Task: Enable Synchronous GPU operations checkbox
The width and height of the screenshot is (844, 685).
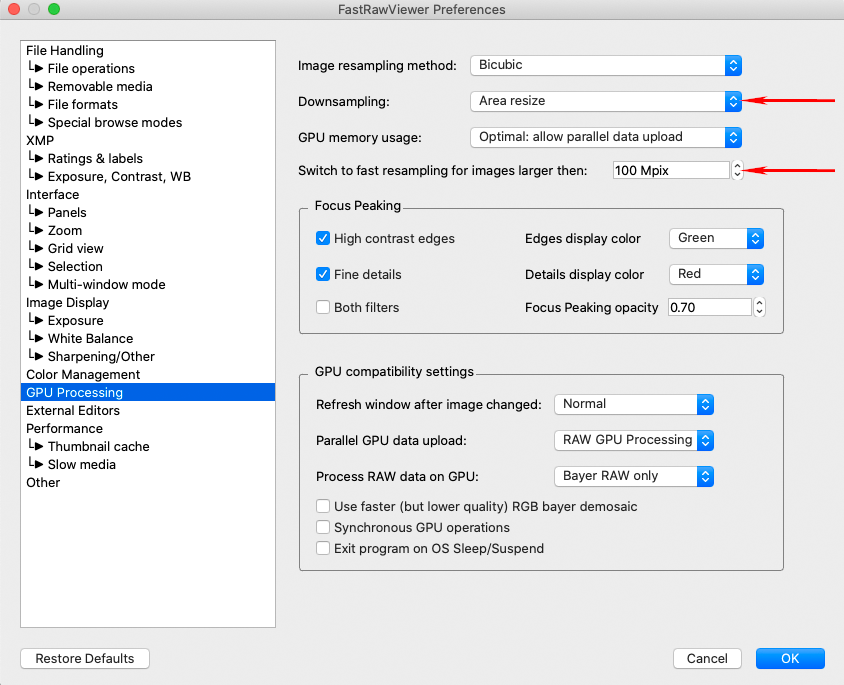Action: click(x=323, y=528)
